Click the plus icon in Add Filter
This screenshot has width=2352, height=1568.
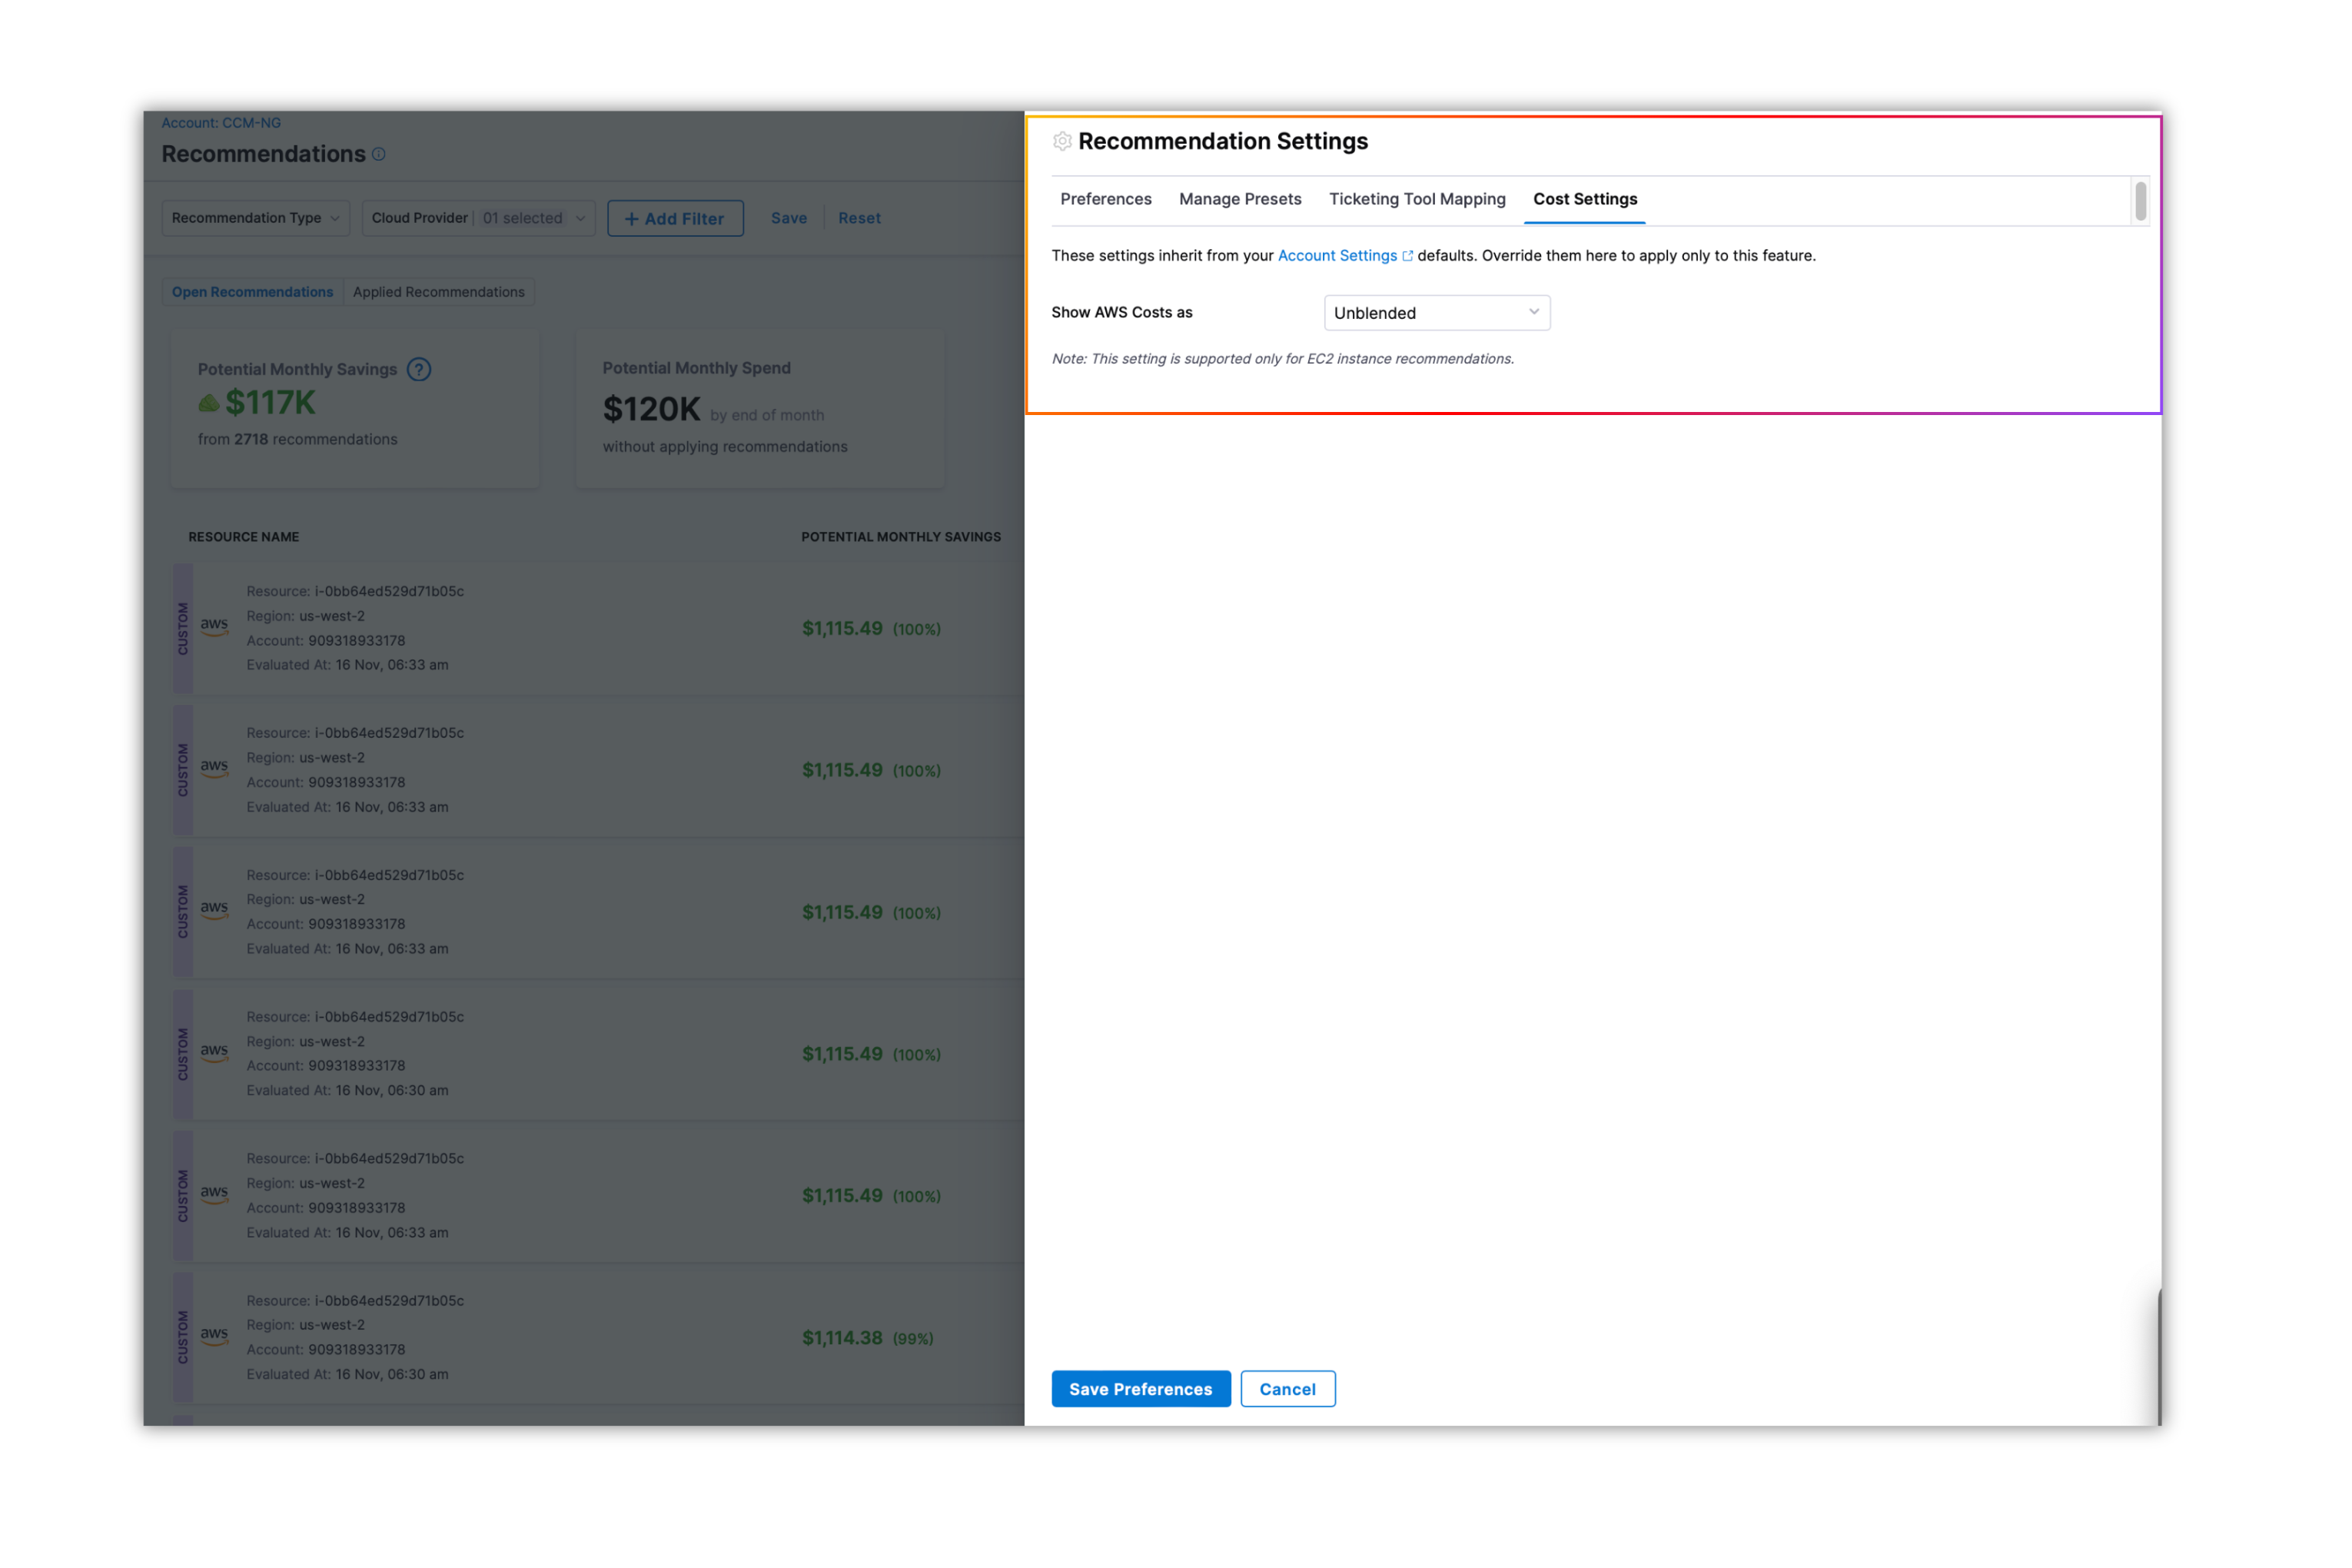pos(631,219)
